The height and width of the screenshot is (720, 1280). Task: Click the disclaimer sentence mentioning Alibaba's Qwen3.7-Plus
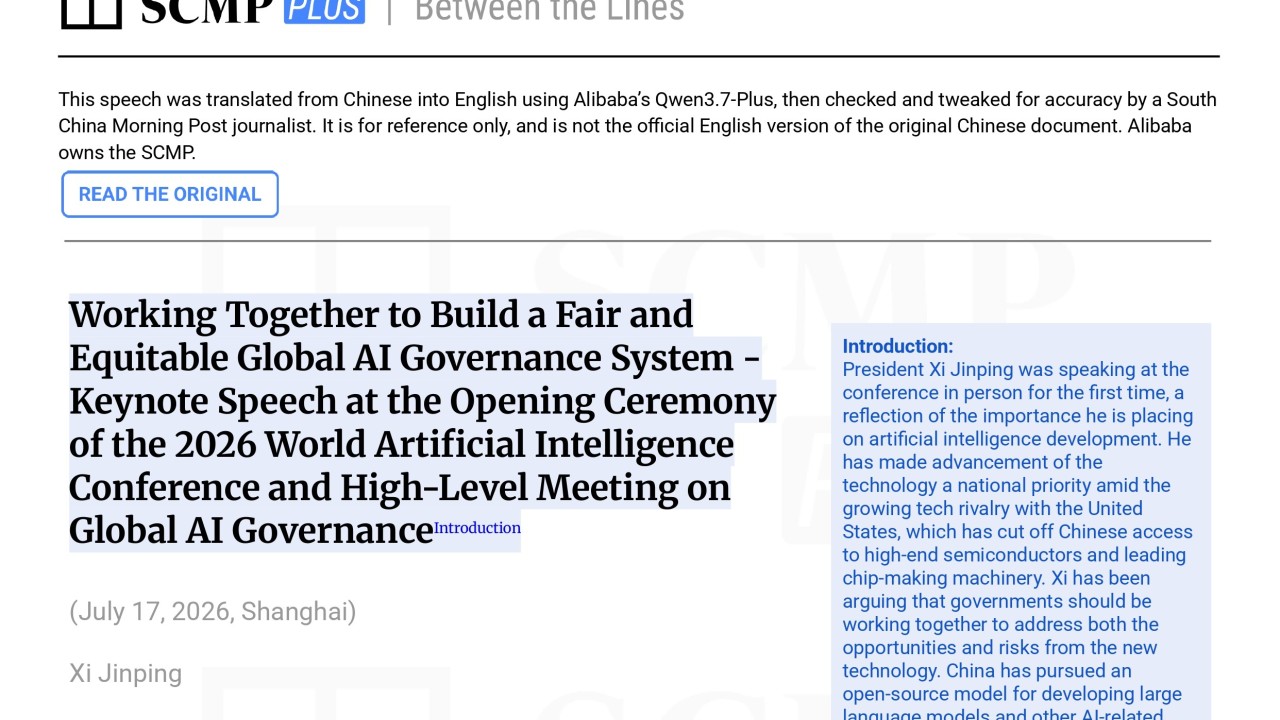pyautogui.click(x=637, y=112)
